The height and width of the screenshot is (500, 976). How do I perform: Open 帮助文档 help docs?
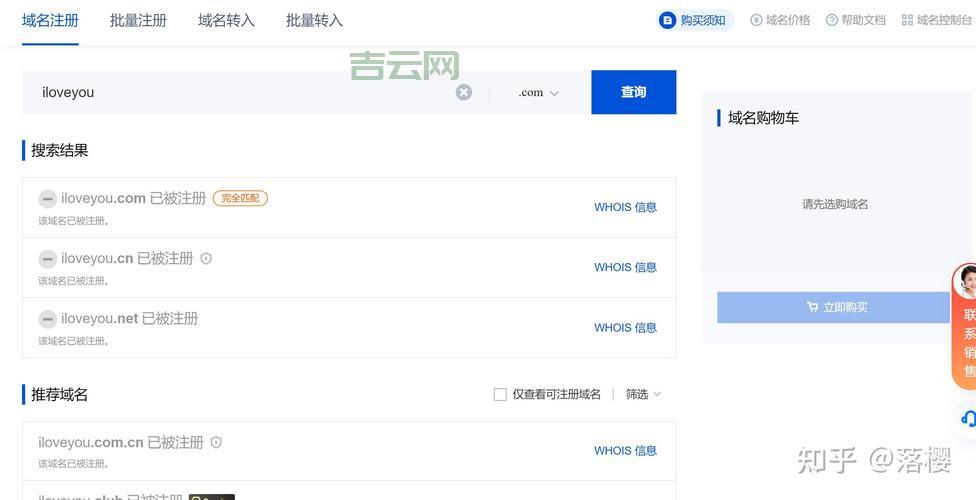coord(855,20)
